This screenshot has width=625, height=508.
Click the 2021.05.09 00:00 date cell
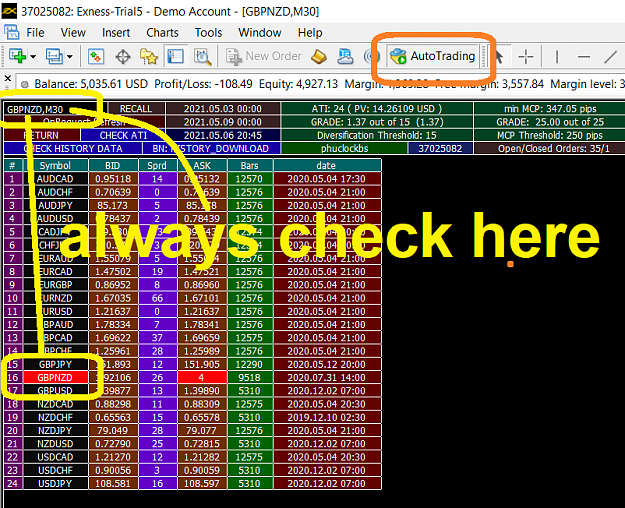point(223,122)
